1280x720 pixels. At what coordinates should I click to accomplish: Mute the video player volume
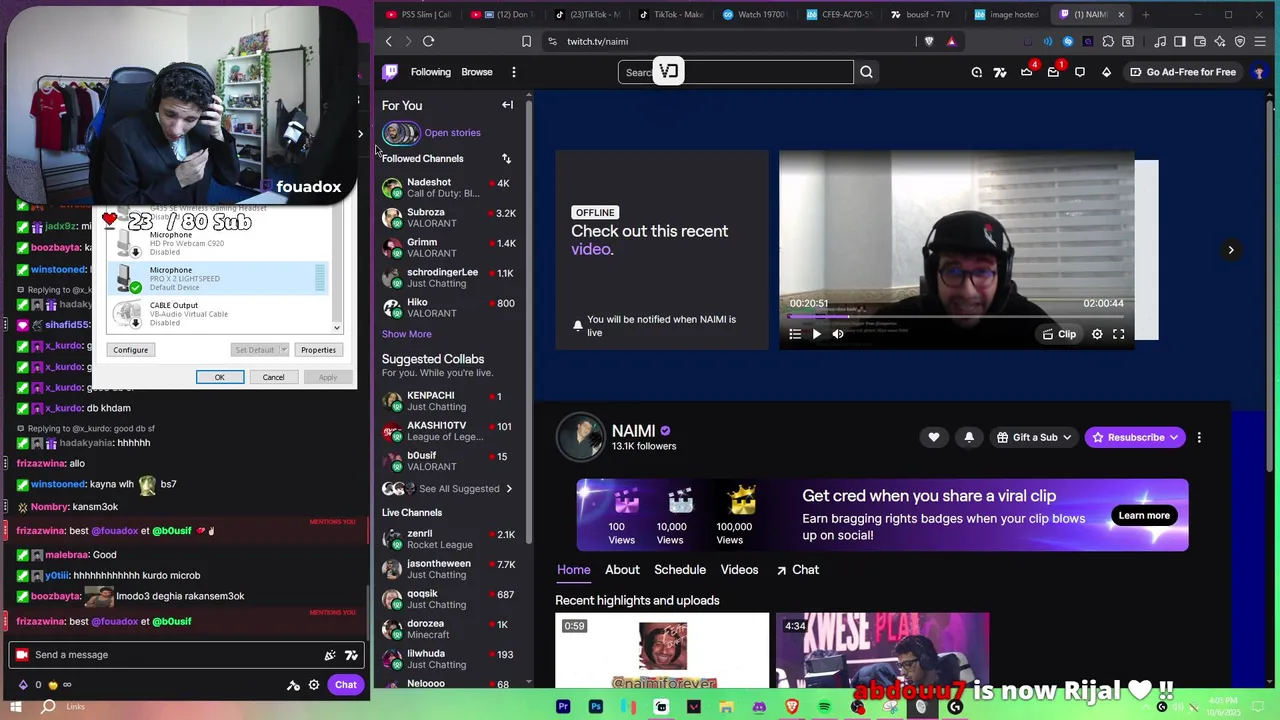click(838, 334)
